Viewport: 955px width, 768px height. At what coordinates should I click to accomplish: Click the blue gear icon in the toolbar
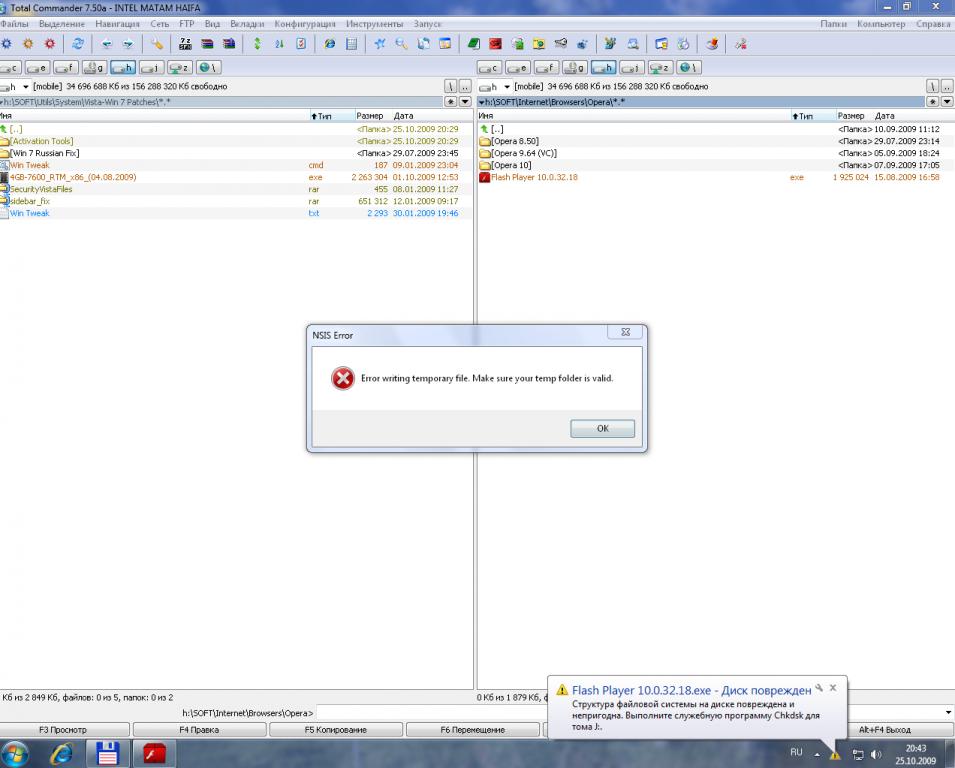(x=6, y=44)
